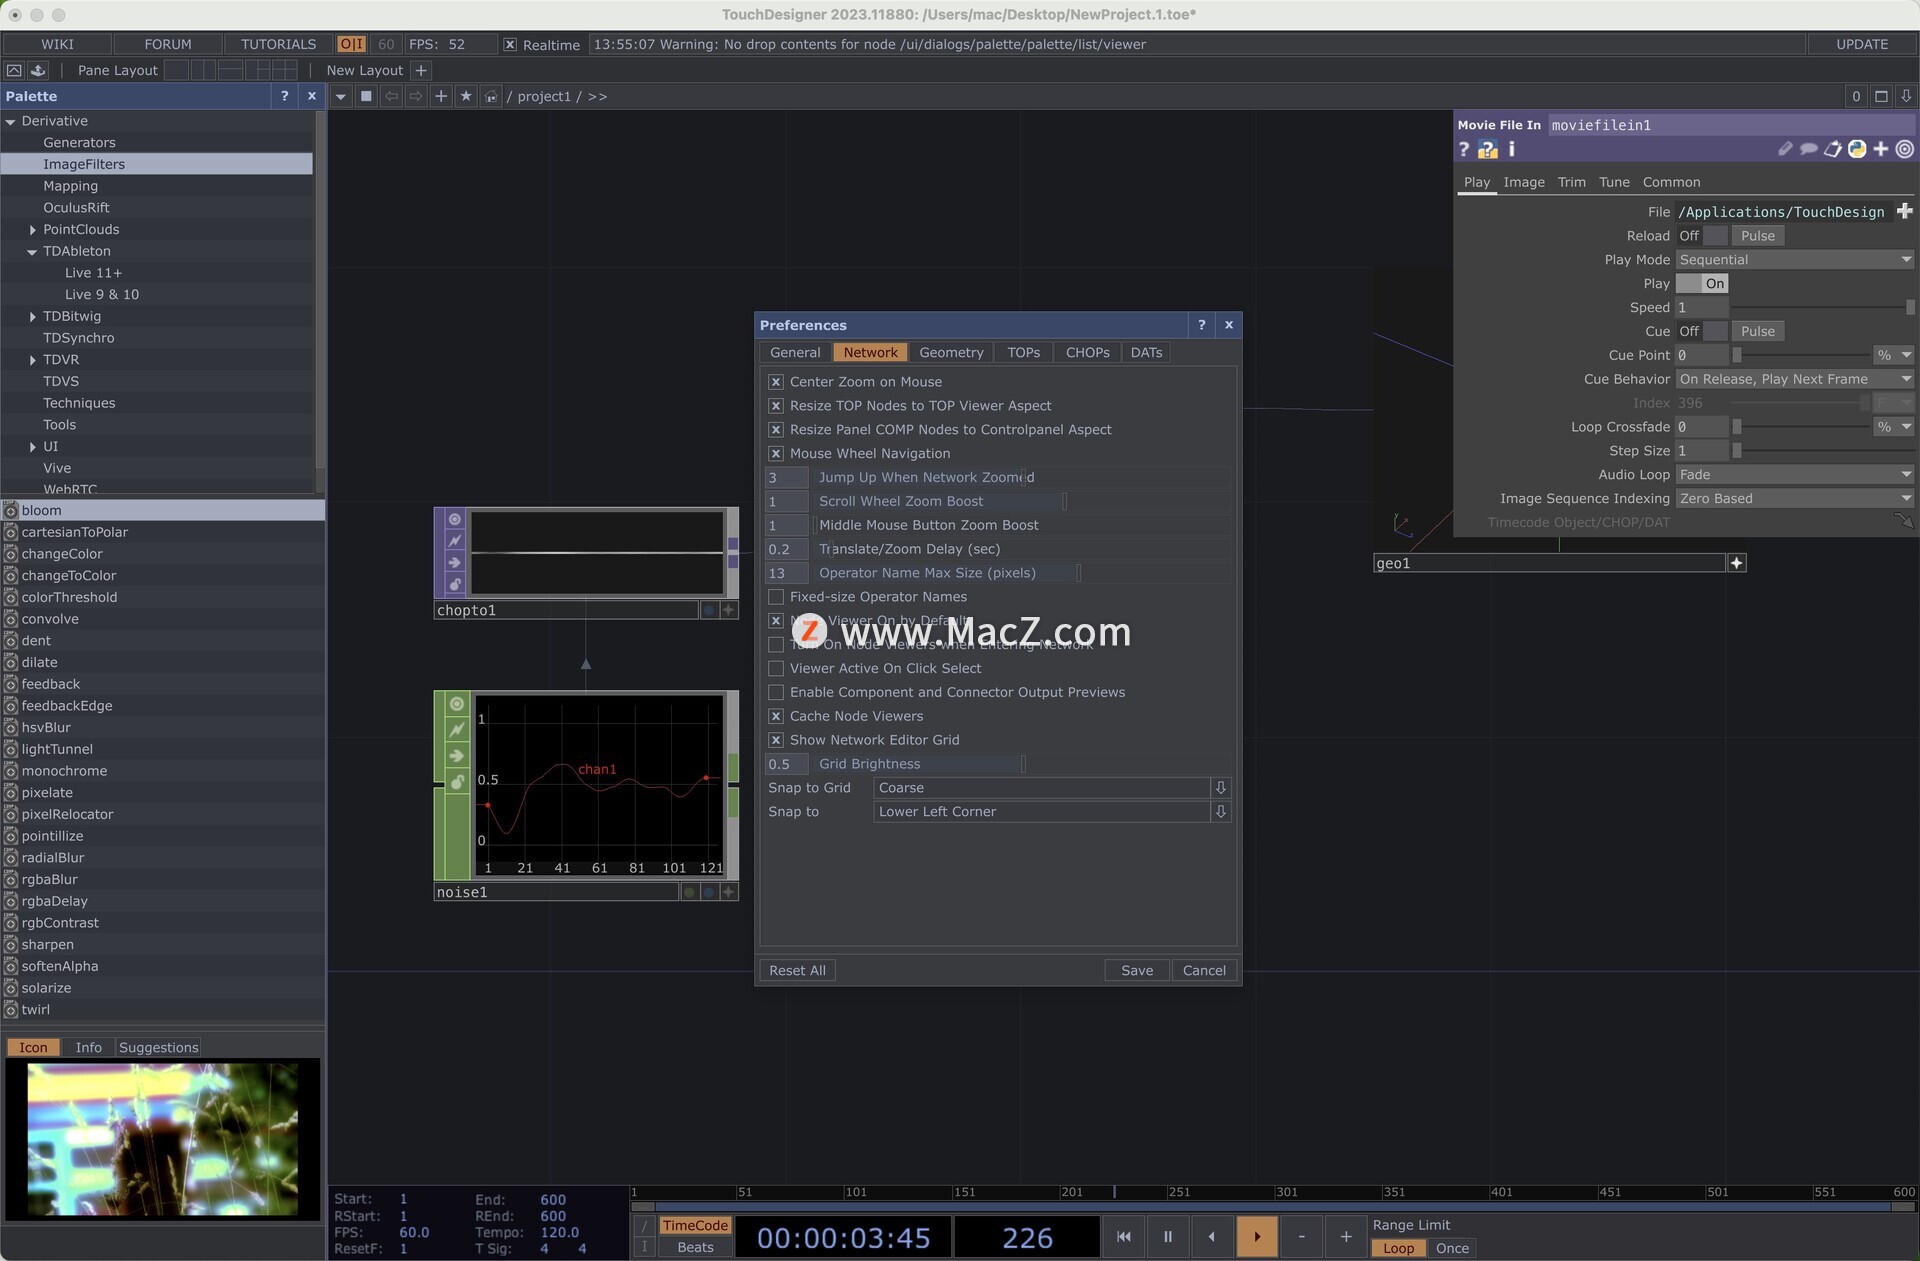Uncheck Cache Node Viewers
Image resolution: width=1920 pixels, height=1261 pixels.
pyautogui.click(x=775, y=717)
